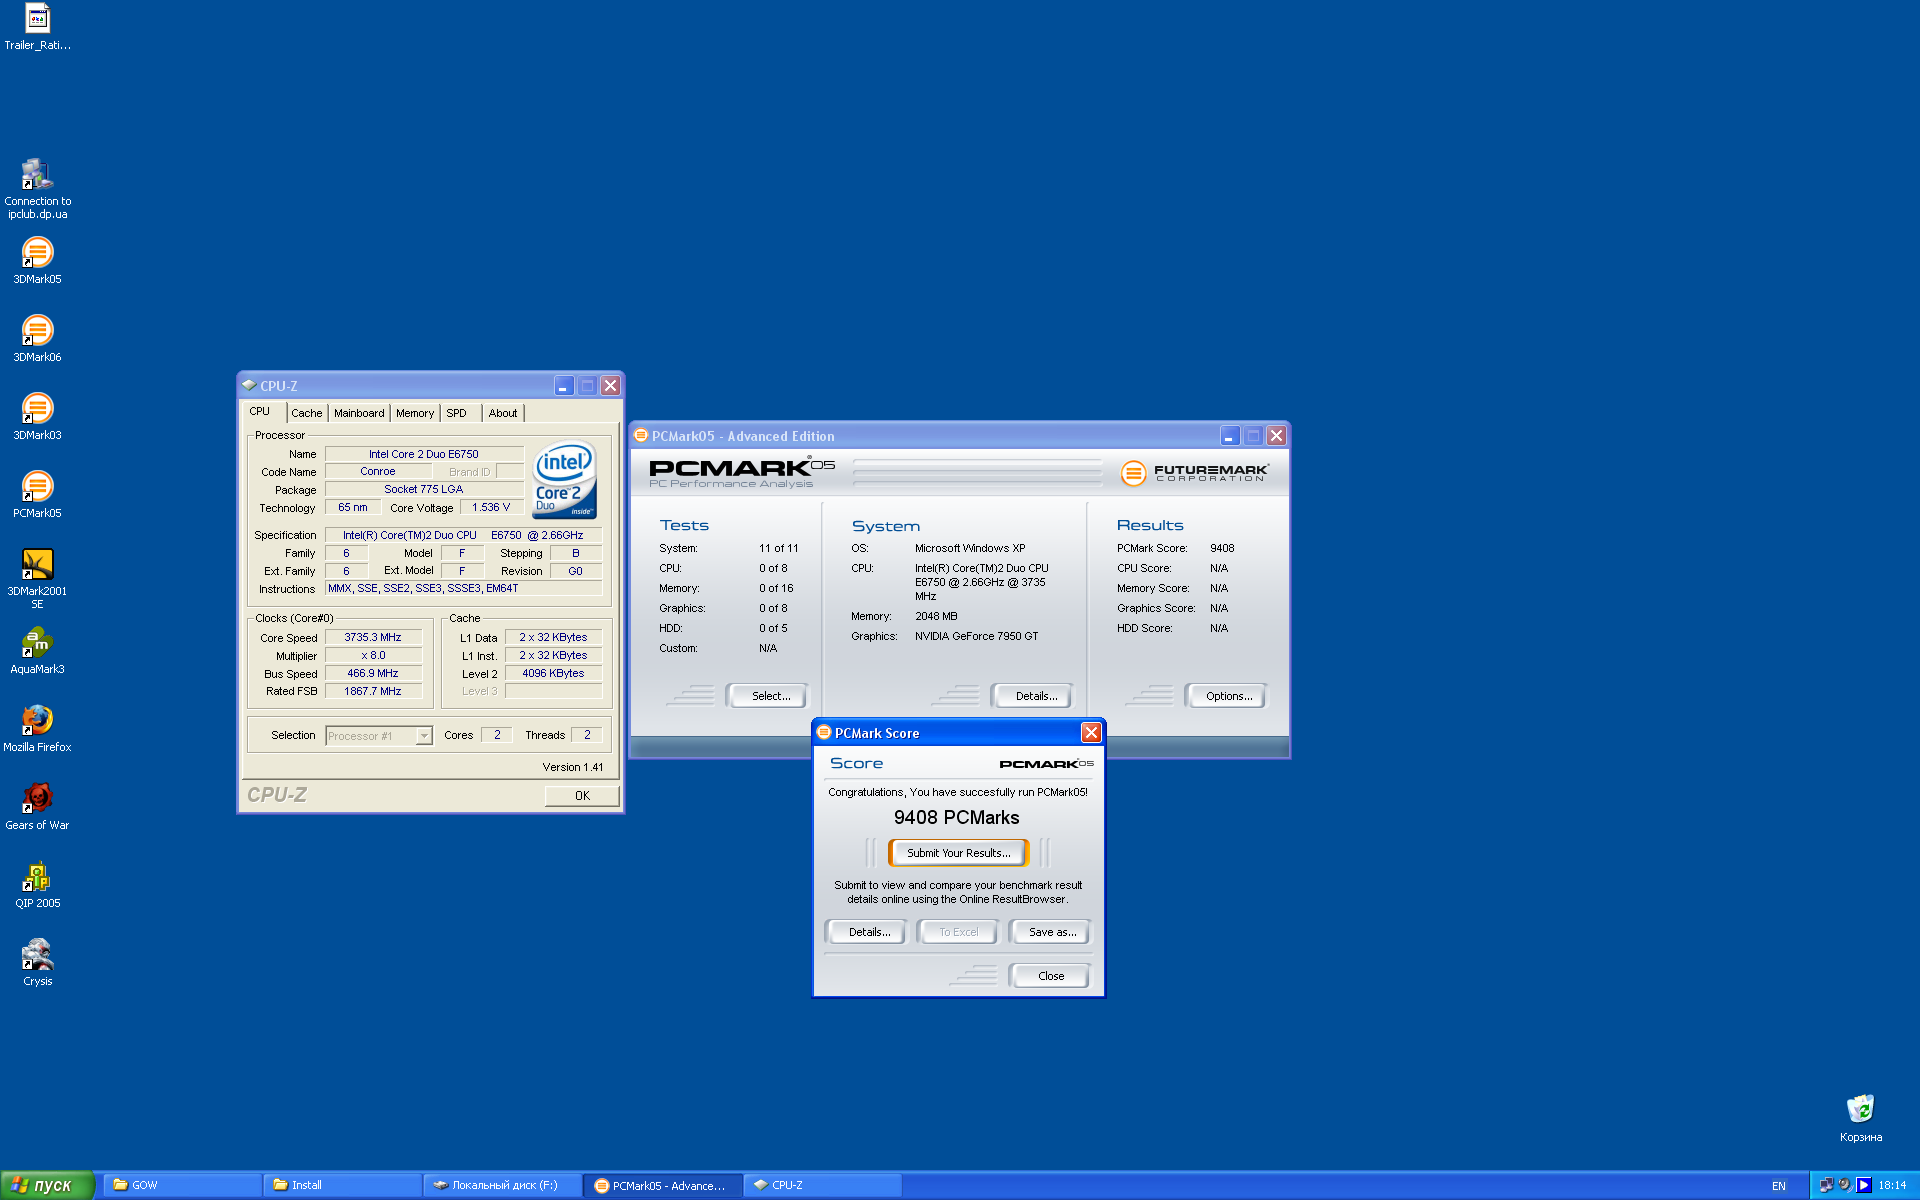Minimize the CPU-Z window

coord(564,385)
